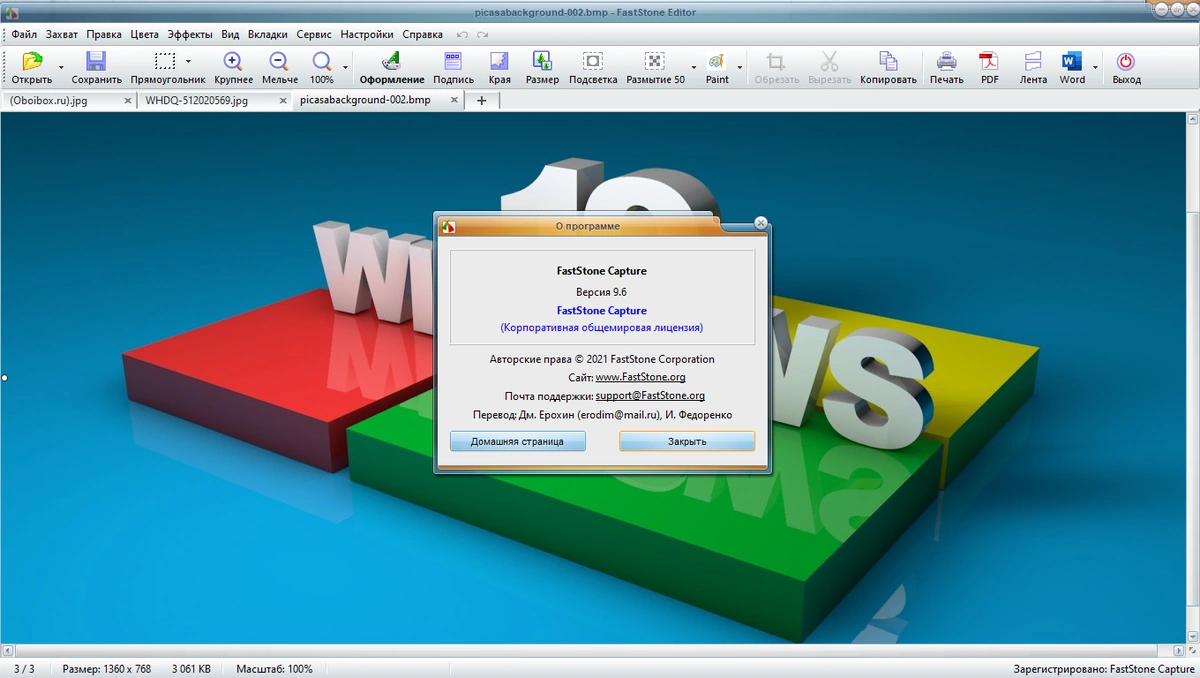The height and width of the screenshot is (678, 1200).
Task: Apply the Размытие 50 blur tool
Action: 655,62
